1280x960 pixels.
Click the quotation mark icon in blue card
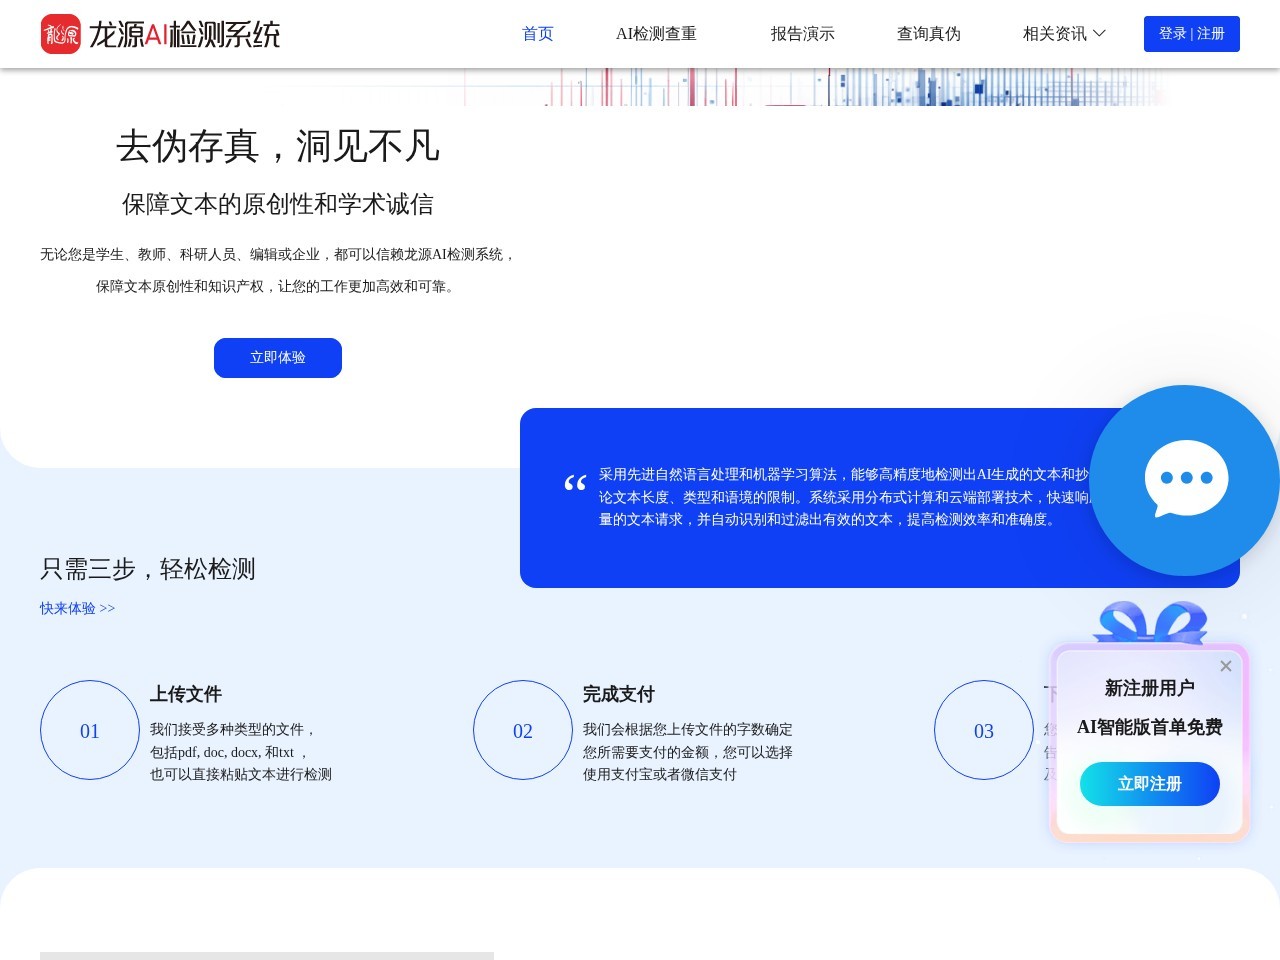[x=575, y=483]
